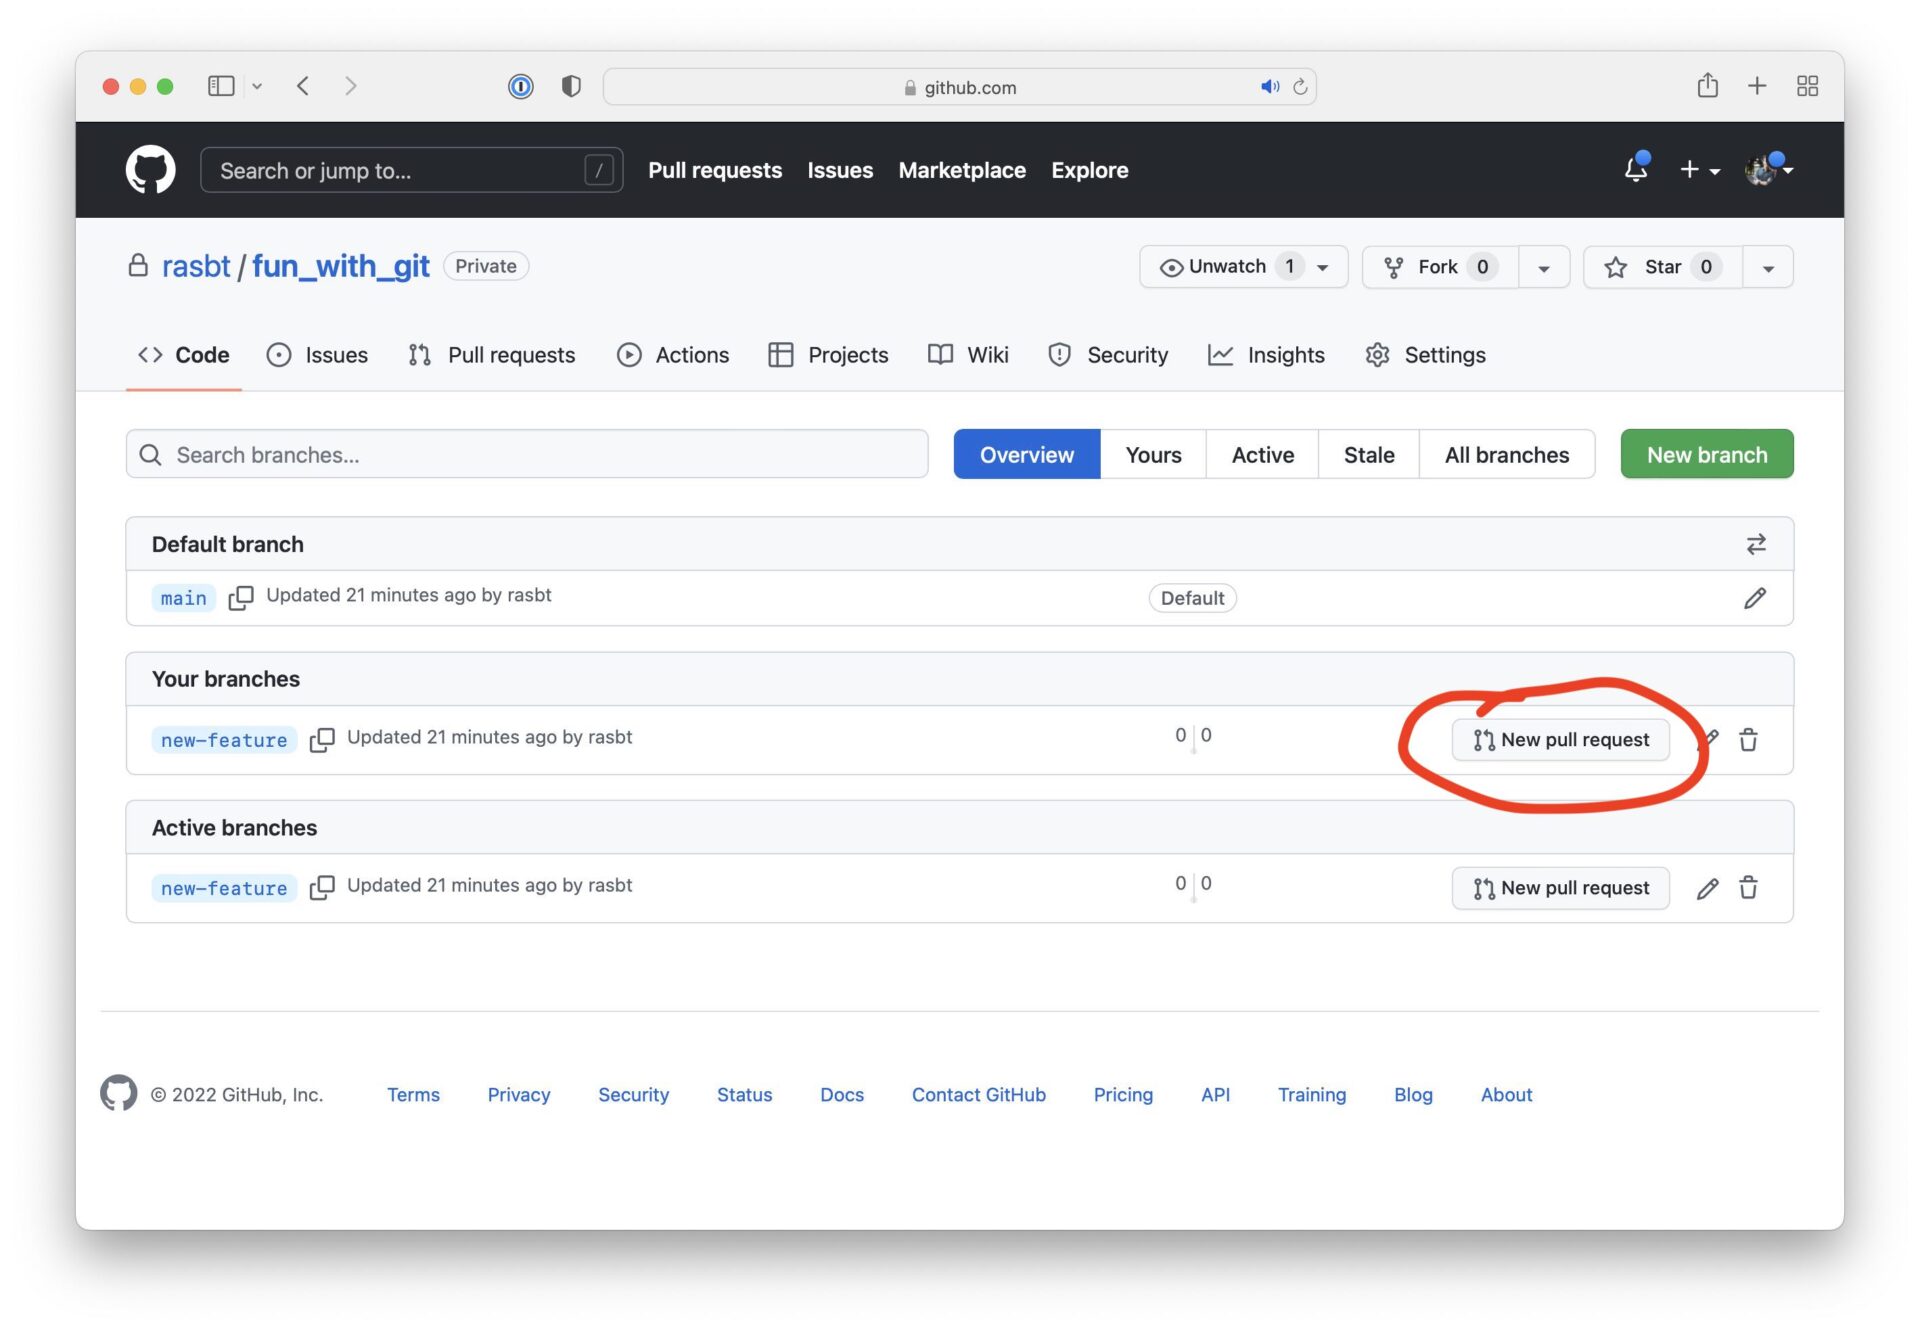The height and width of the screenshot is (1330, 1920).
Task: Open Pull requests in the header navigation
Action: point(715,170)
